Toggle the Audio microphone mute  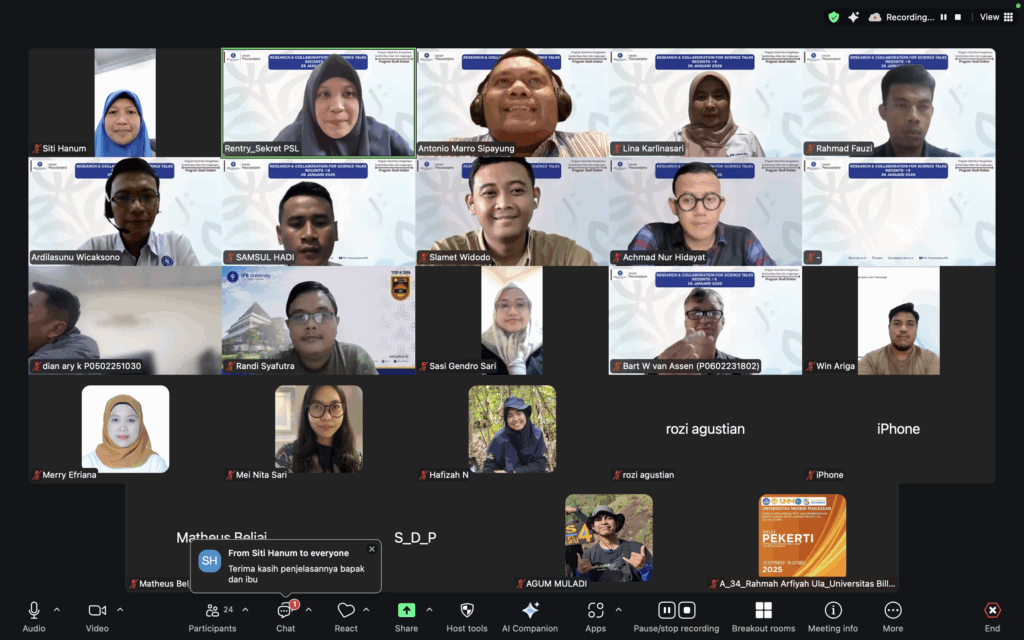(34, 610)
